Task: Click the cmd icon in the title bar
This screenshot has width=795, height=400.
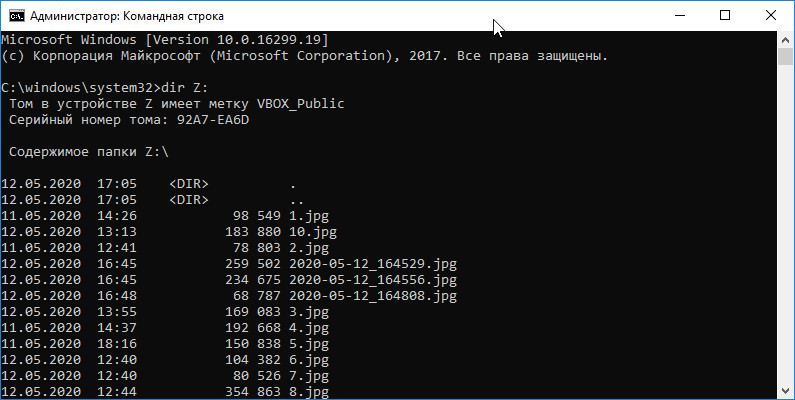Action: 16,16
